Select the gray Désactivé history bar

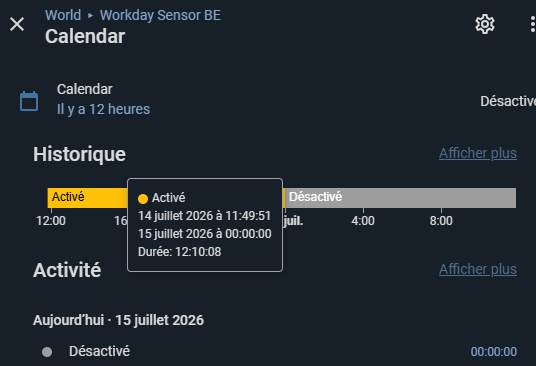tap(401, 198)
